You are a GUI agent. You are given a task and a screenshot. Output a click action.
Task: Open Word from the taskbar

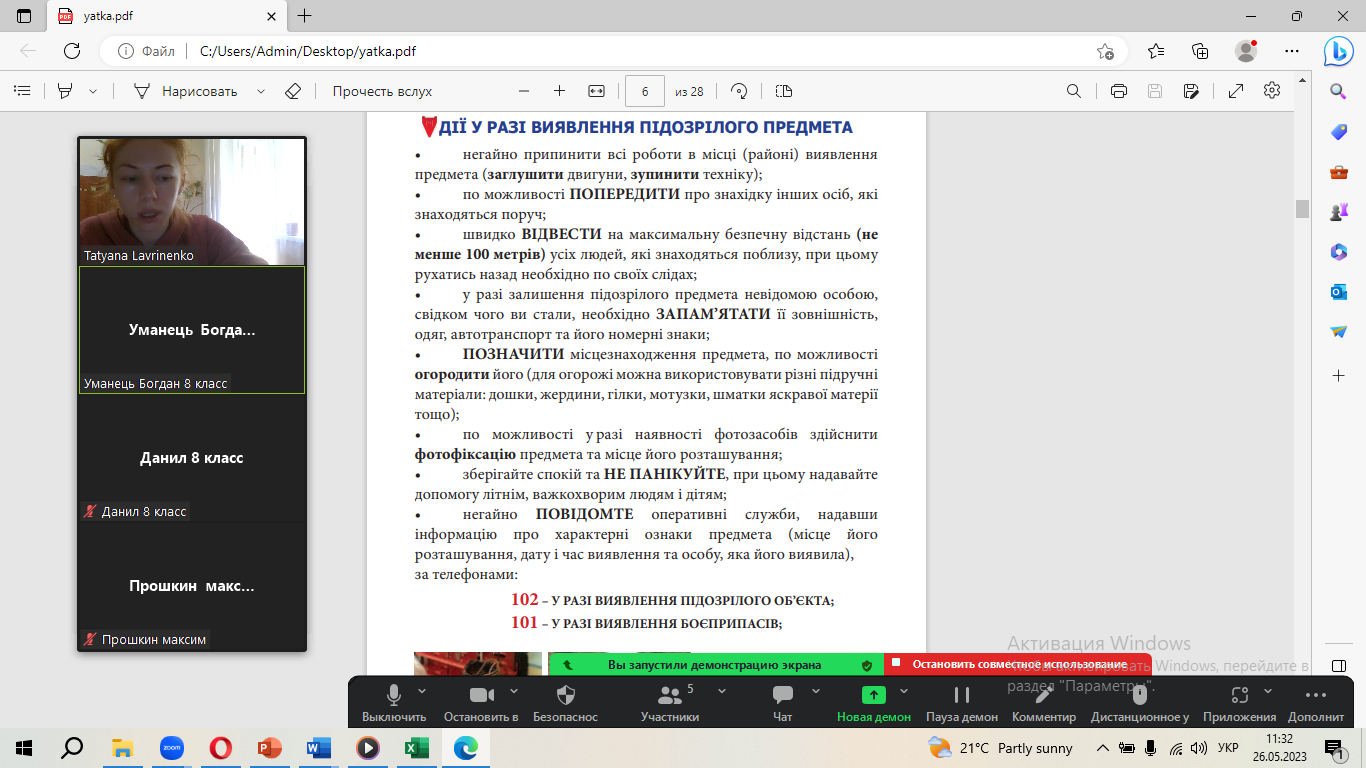[319, 747]
